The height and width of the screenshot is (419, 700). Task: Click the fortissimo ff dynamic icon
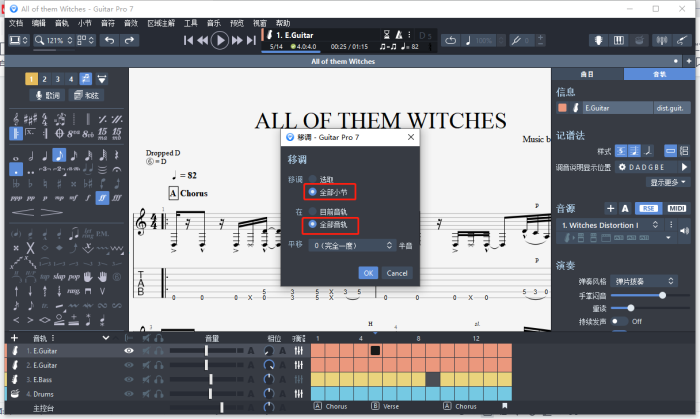[103, 198]
